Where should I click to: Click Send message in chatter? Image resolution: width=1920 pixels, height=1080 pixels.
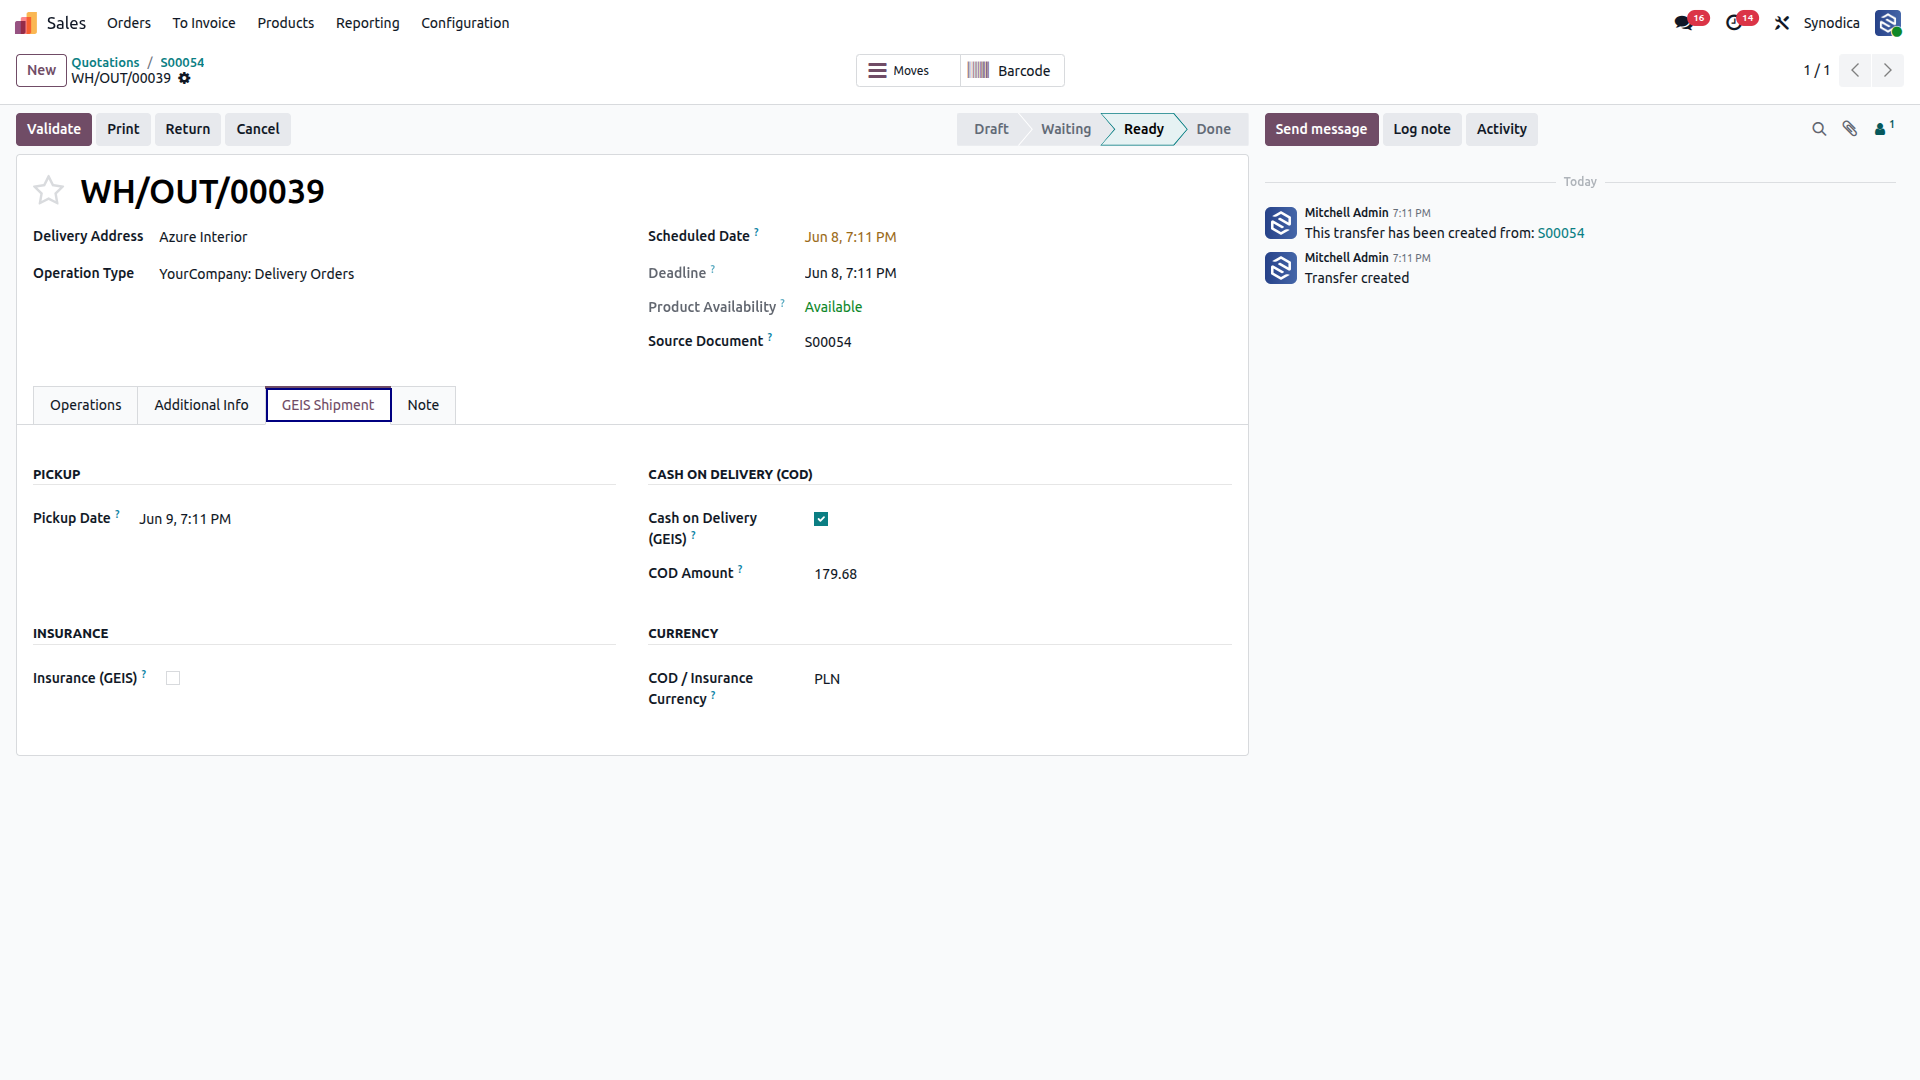[1321, 129]
